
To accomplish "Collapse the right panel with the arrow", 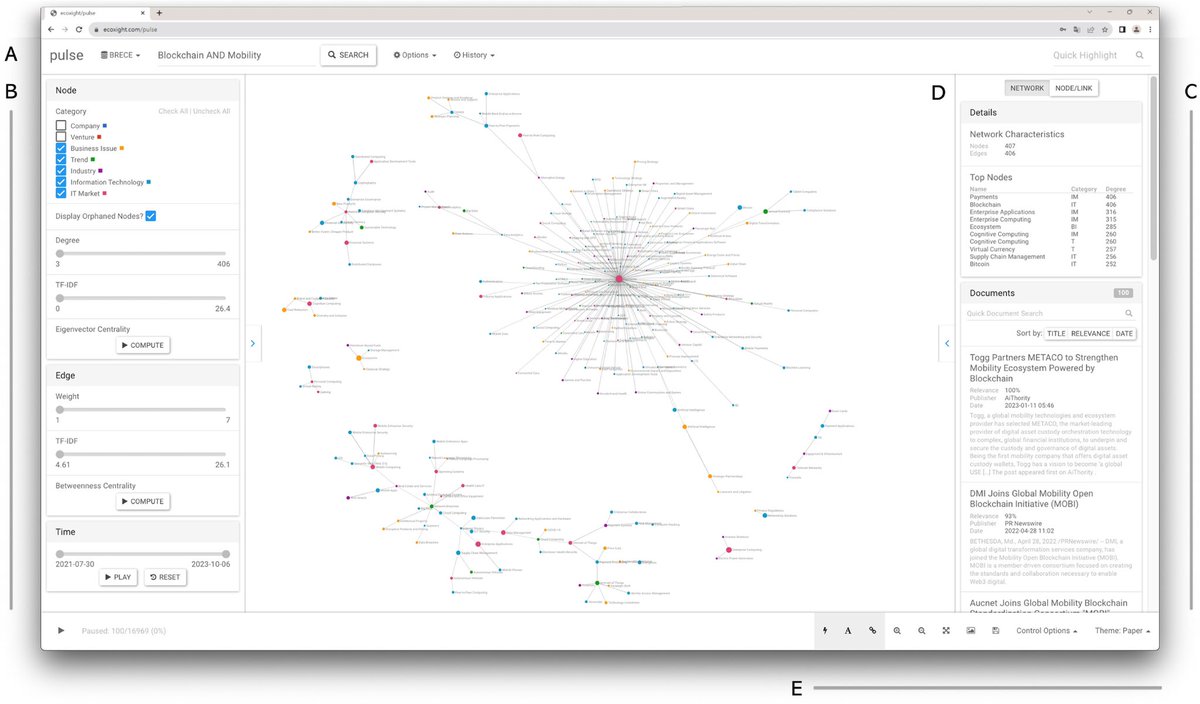I will click(947, 343).
